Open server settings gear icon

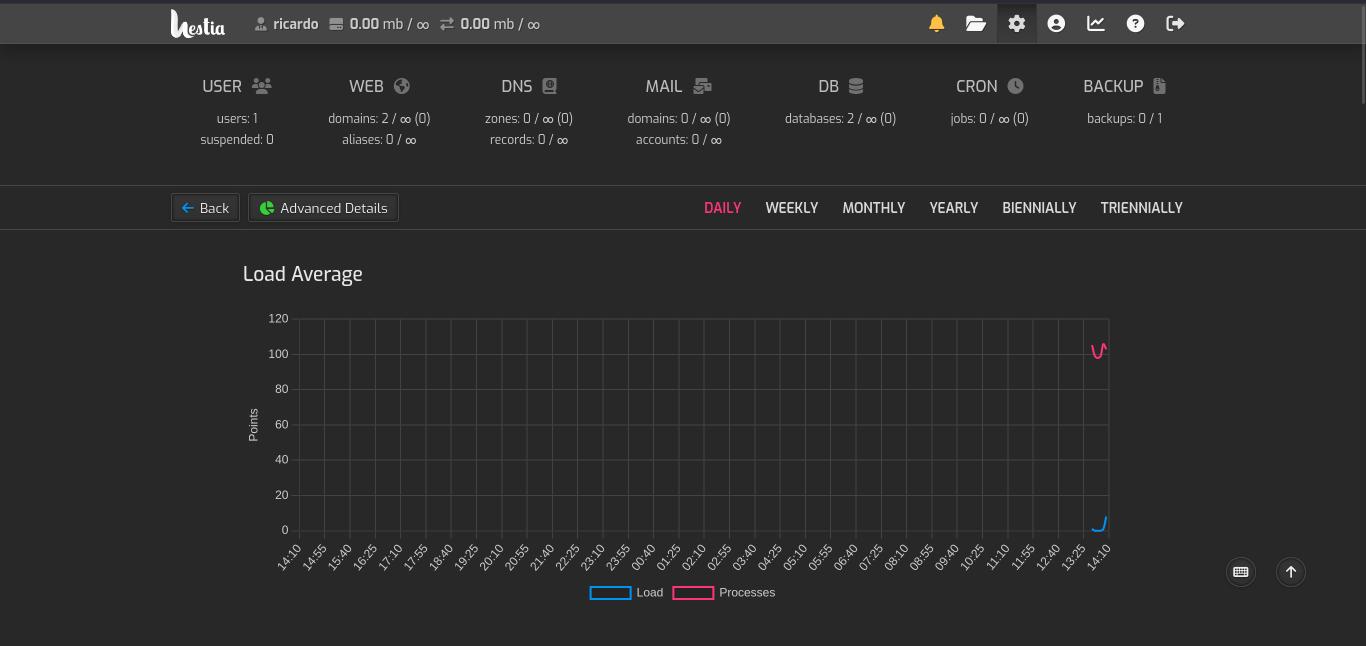[x=1016, y=23]
